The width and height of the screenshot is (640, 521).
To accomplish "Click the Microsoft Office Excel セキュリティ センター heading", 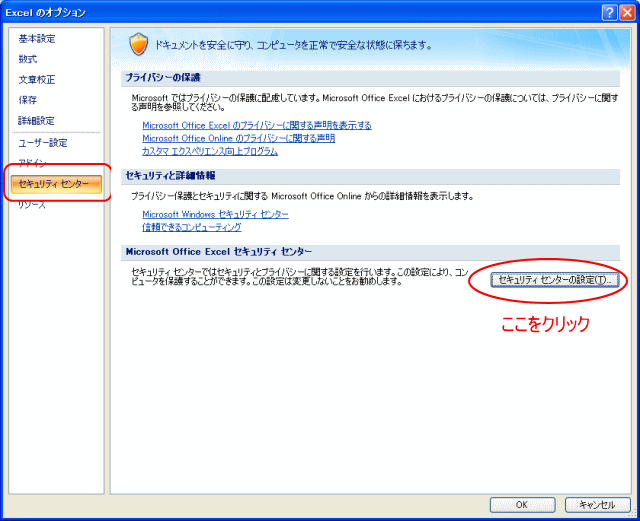I will (219, 252).
